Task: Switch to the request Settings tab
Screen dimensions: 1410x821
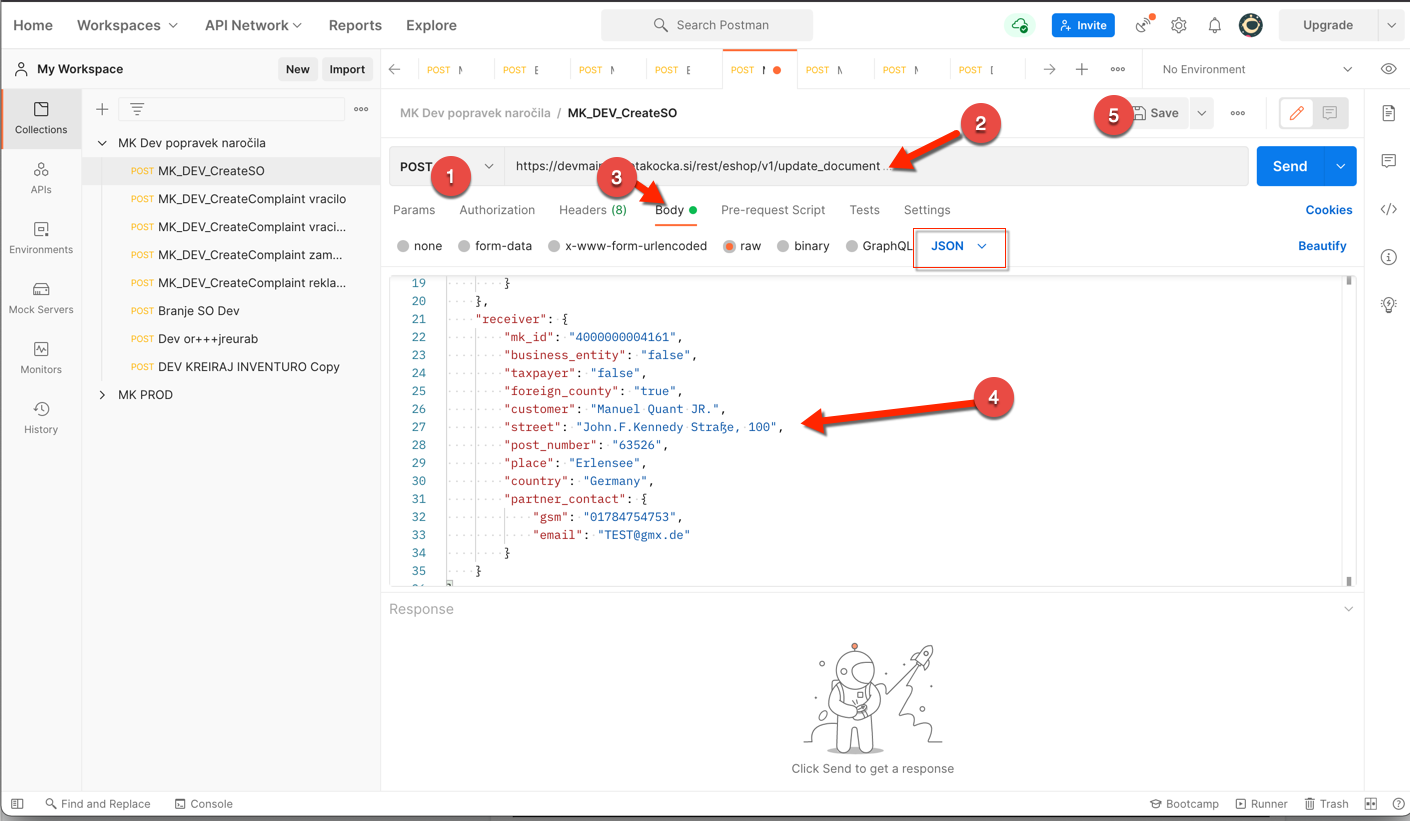Action: [x=927, y=210]
